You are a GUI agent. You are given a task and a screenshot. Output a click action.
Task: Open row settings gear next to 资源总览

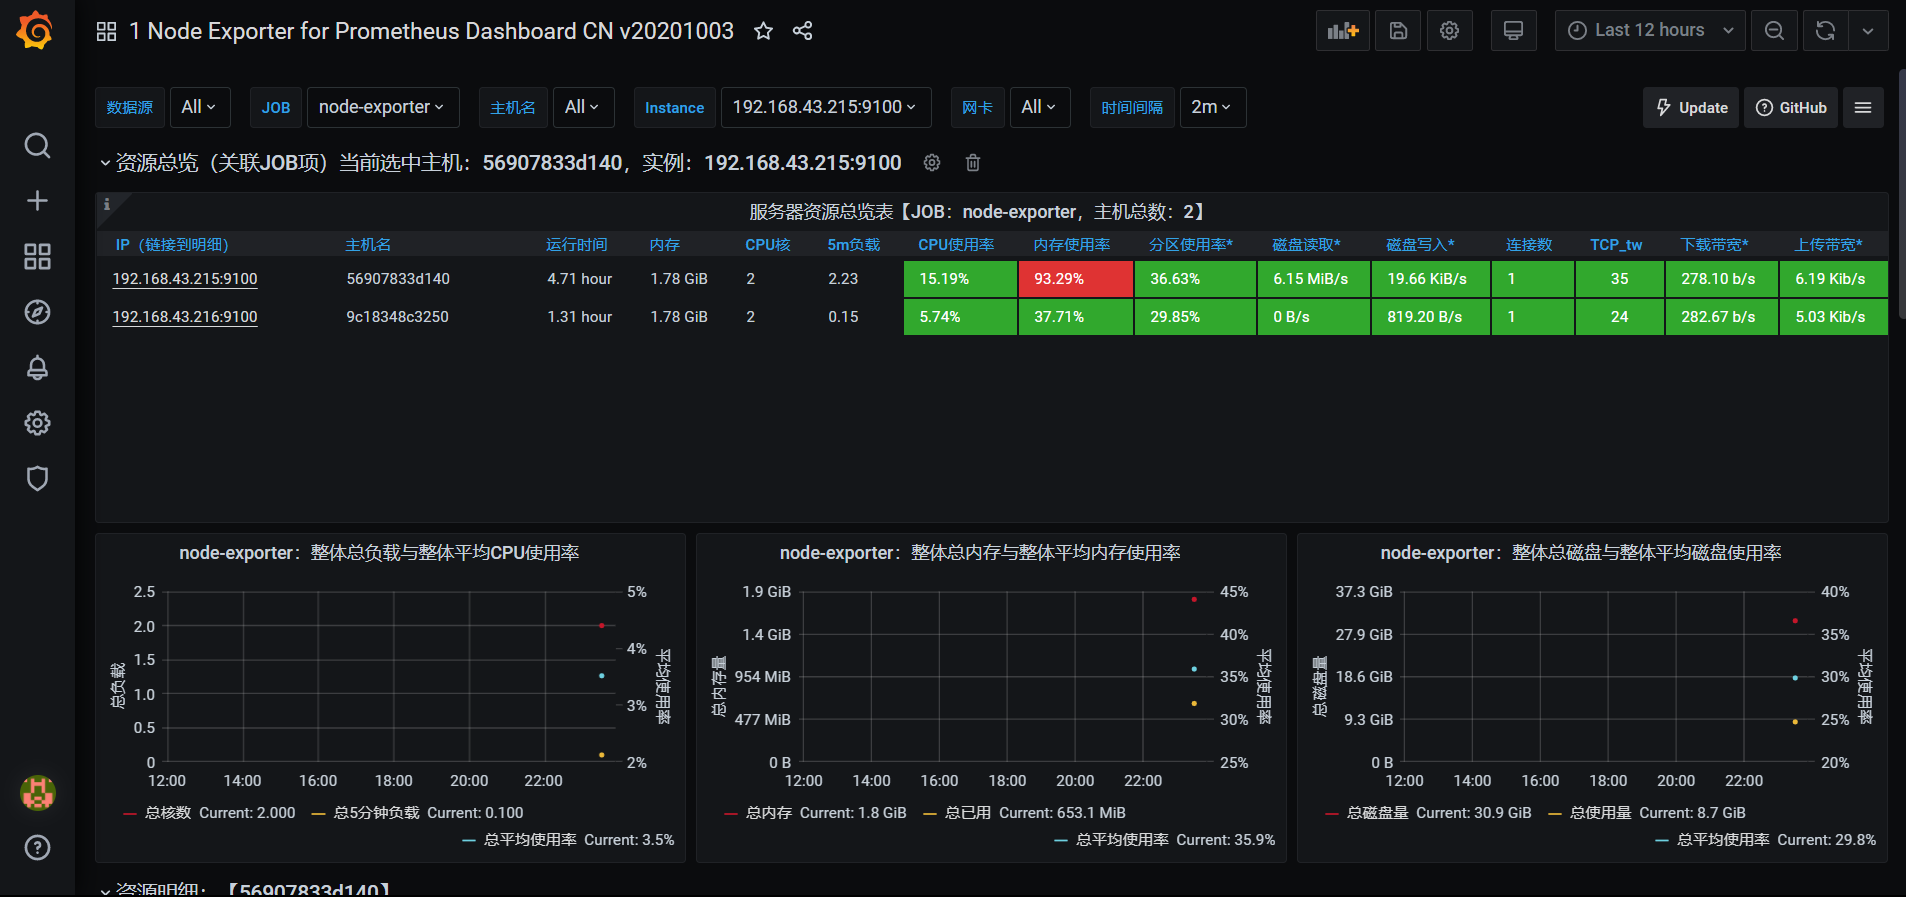point(932,163)
